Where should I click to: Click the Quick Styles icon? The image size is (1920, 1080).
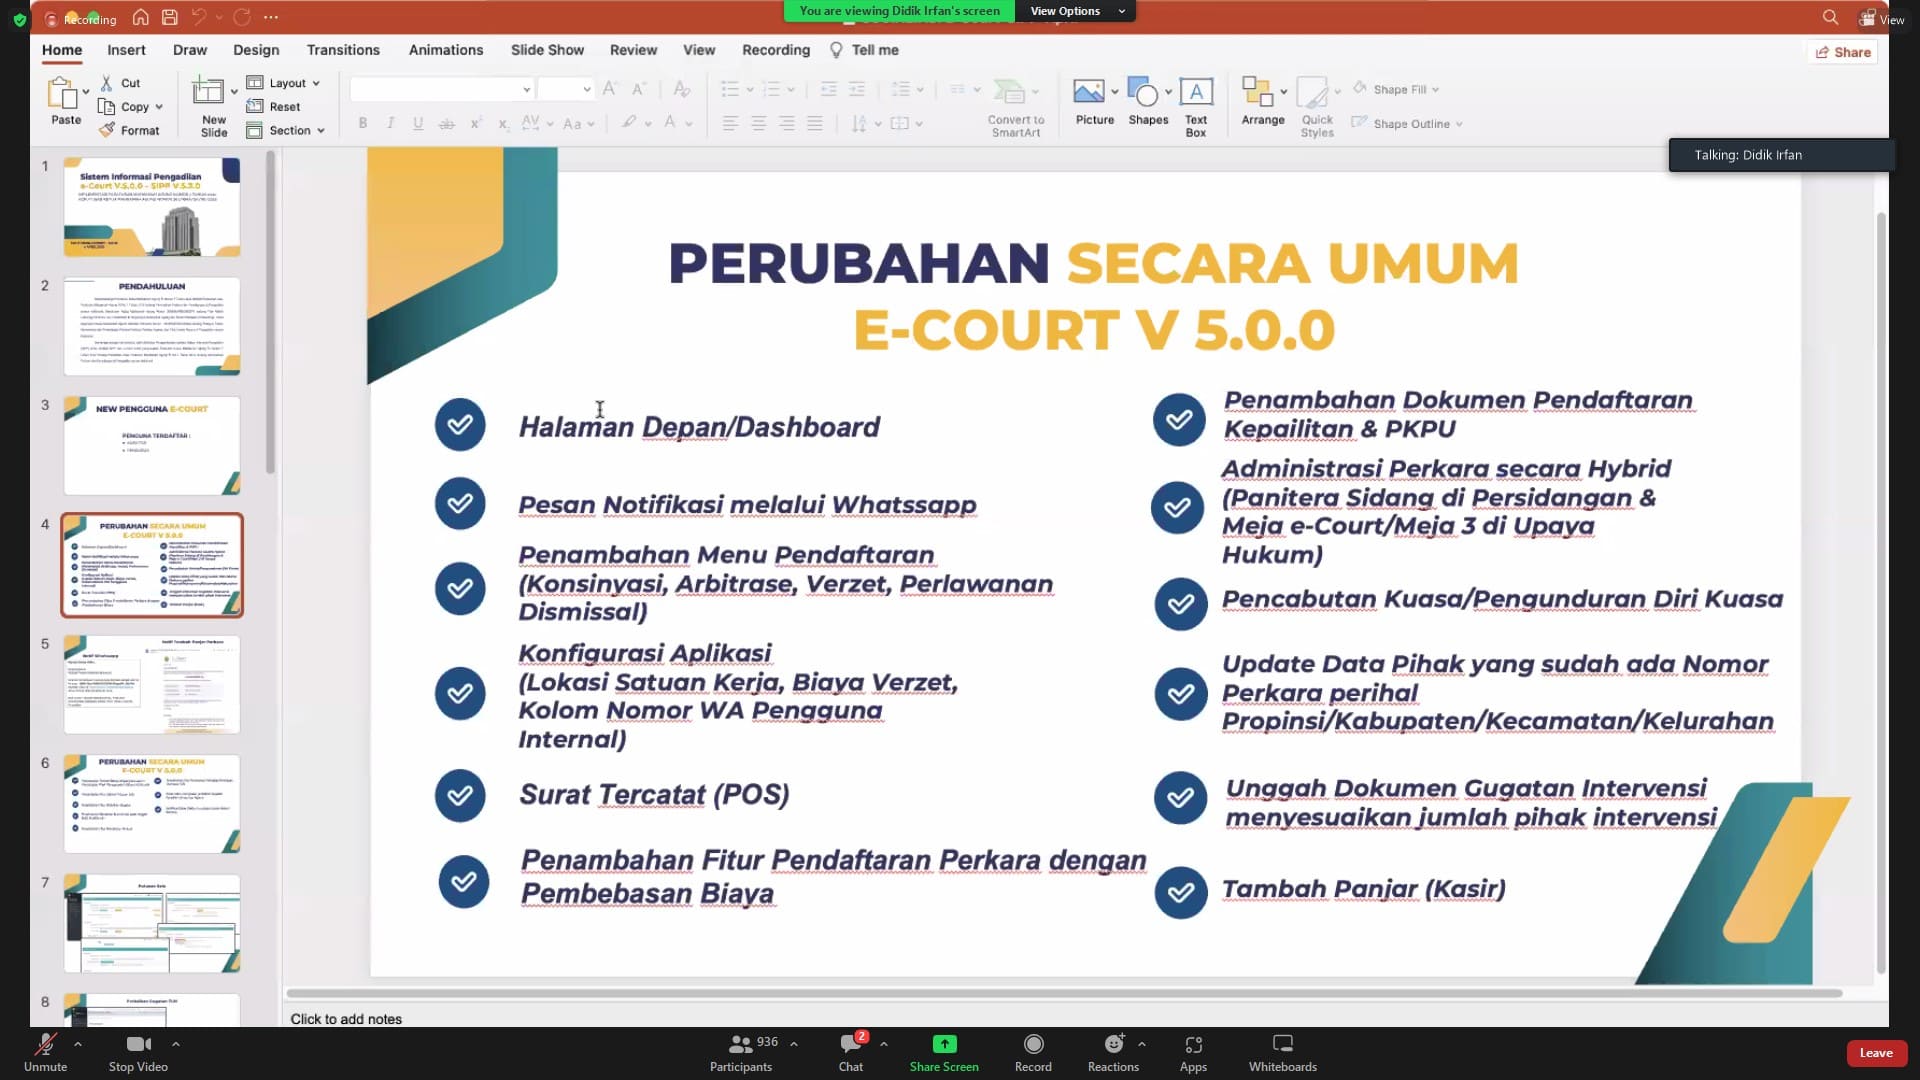pyautogui.click(x=1313, y=92)
